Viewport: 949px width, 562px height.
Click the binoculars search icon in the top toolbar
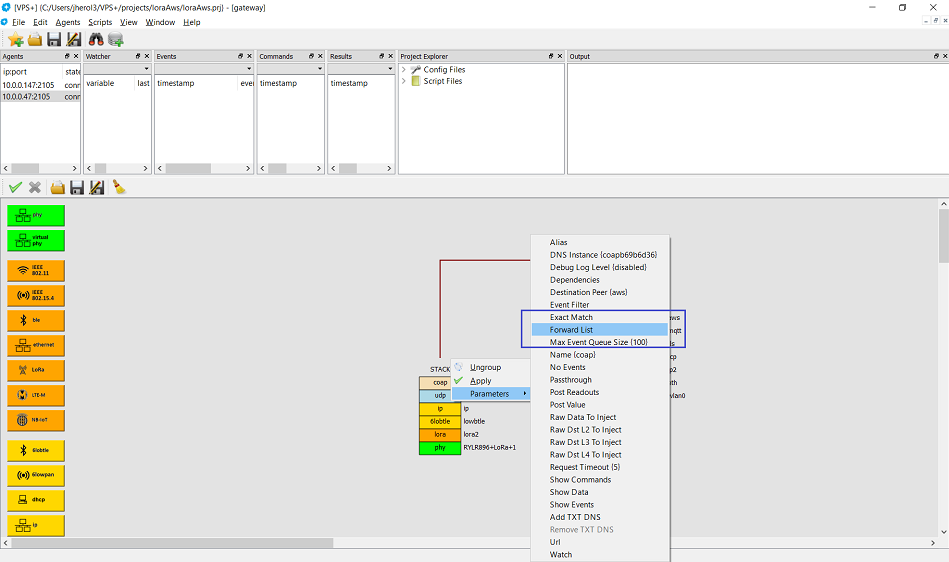[x=96, y=39]
